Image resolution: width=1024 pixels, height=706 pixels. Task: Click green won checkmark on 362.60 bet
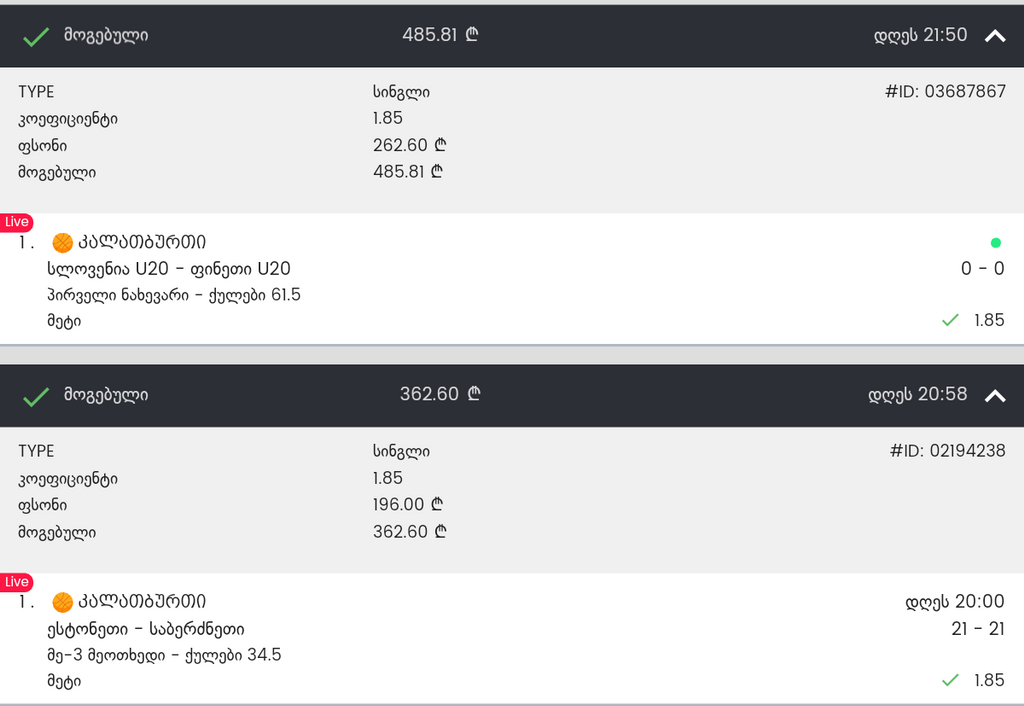[x=37, y=396]
